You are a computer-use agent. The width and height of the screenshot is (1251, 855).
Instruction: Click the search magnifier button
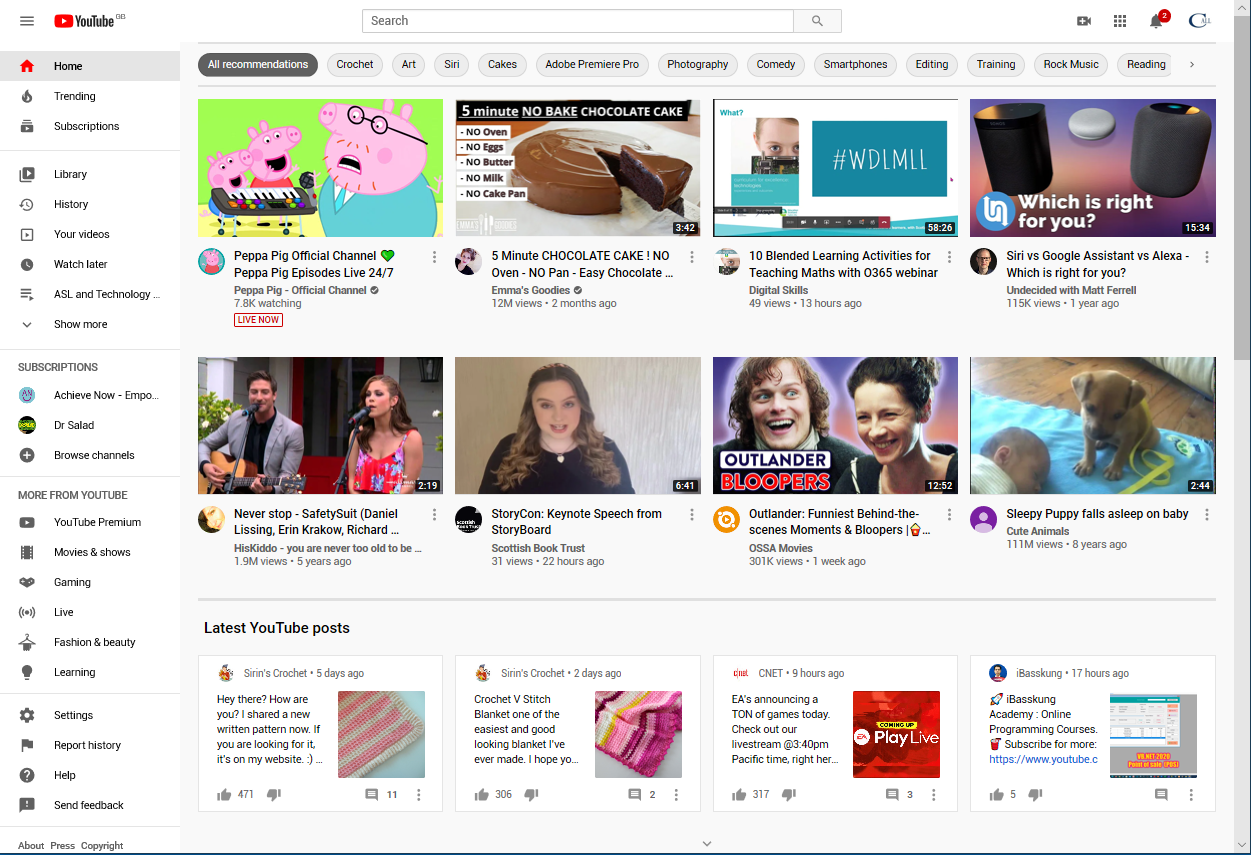point(817,21)
